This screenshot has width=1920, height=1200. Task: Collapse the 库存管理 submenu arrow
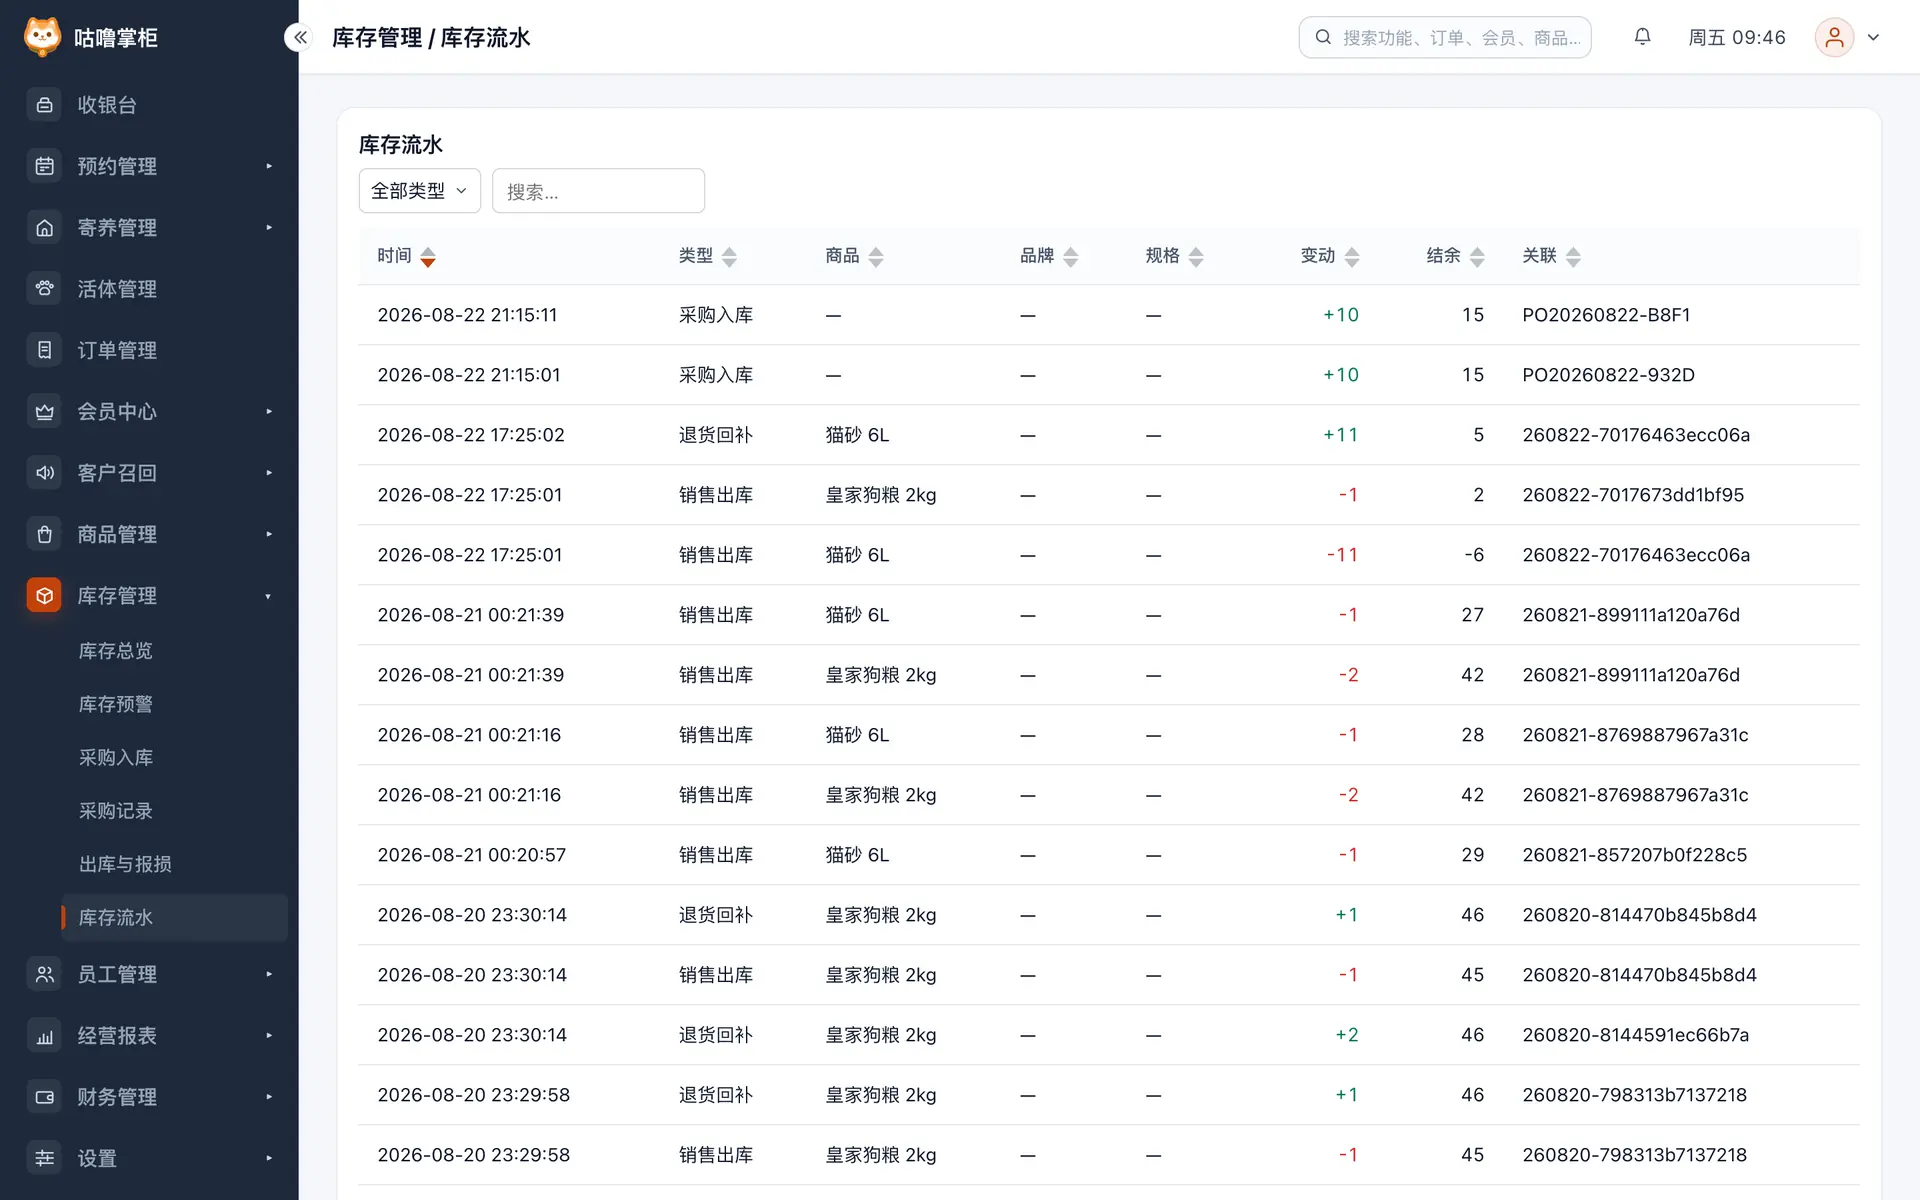268,597
